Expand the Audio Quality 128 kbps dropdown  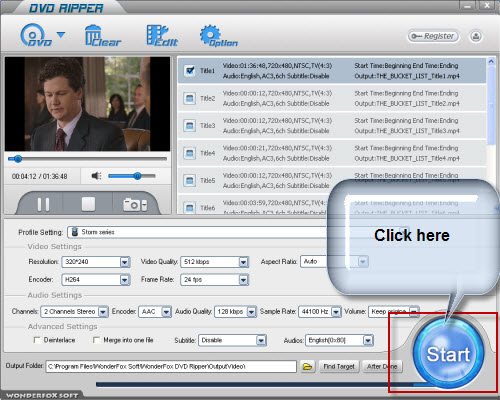[x=251, y=312]
